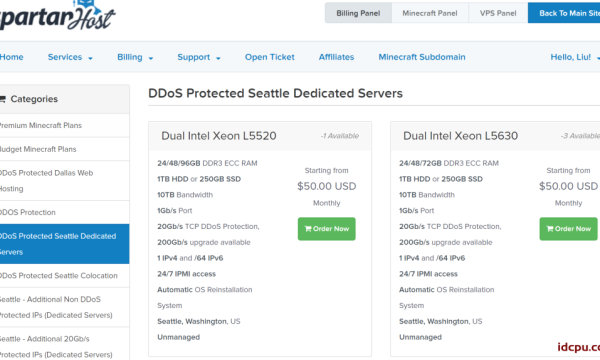Select Premium Minecraft Plans category
The width and height of the screenshot is (600, 360).
[64, 125]
